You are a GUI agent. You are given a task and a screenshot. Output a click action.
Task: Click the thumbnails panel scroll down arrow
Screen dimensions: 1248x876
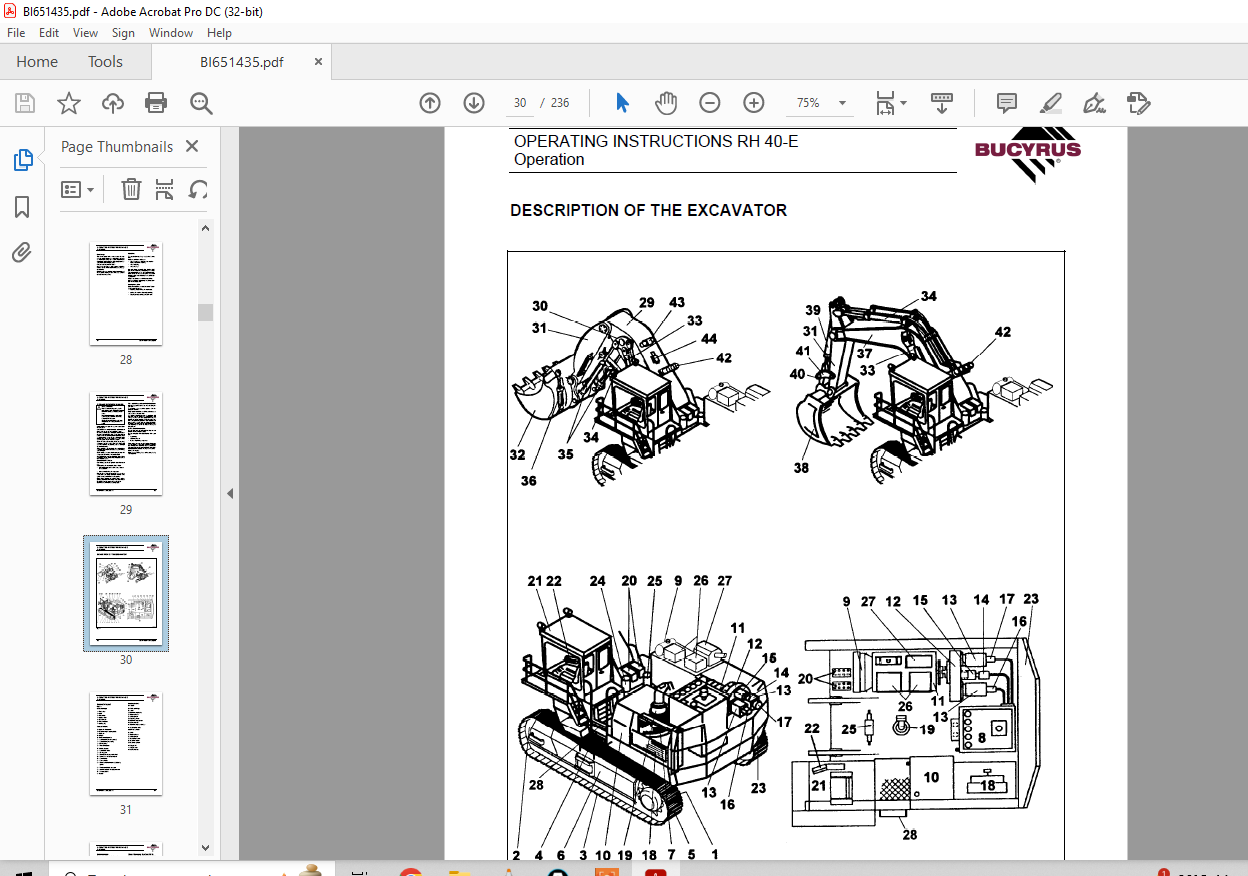[206, 848]
